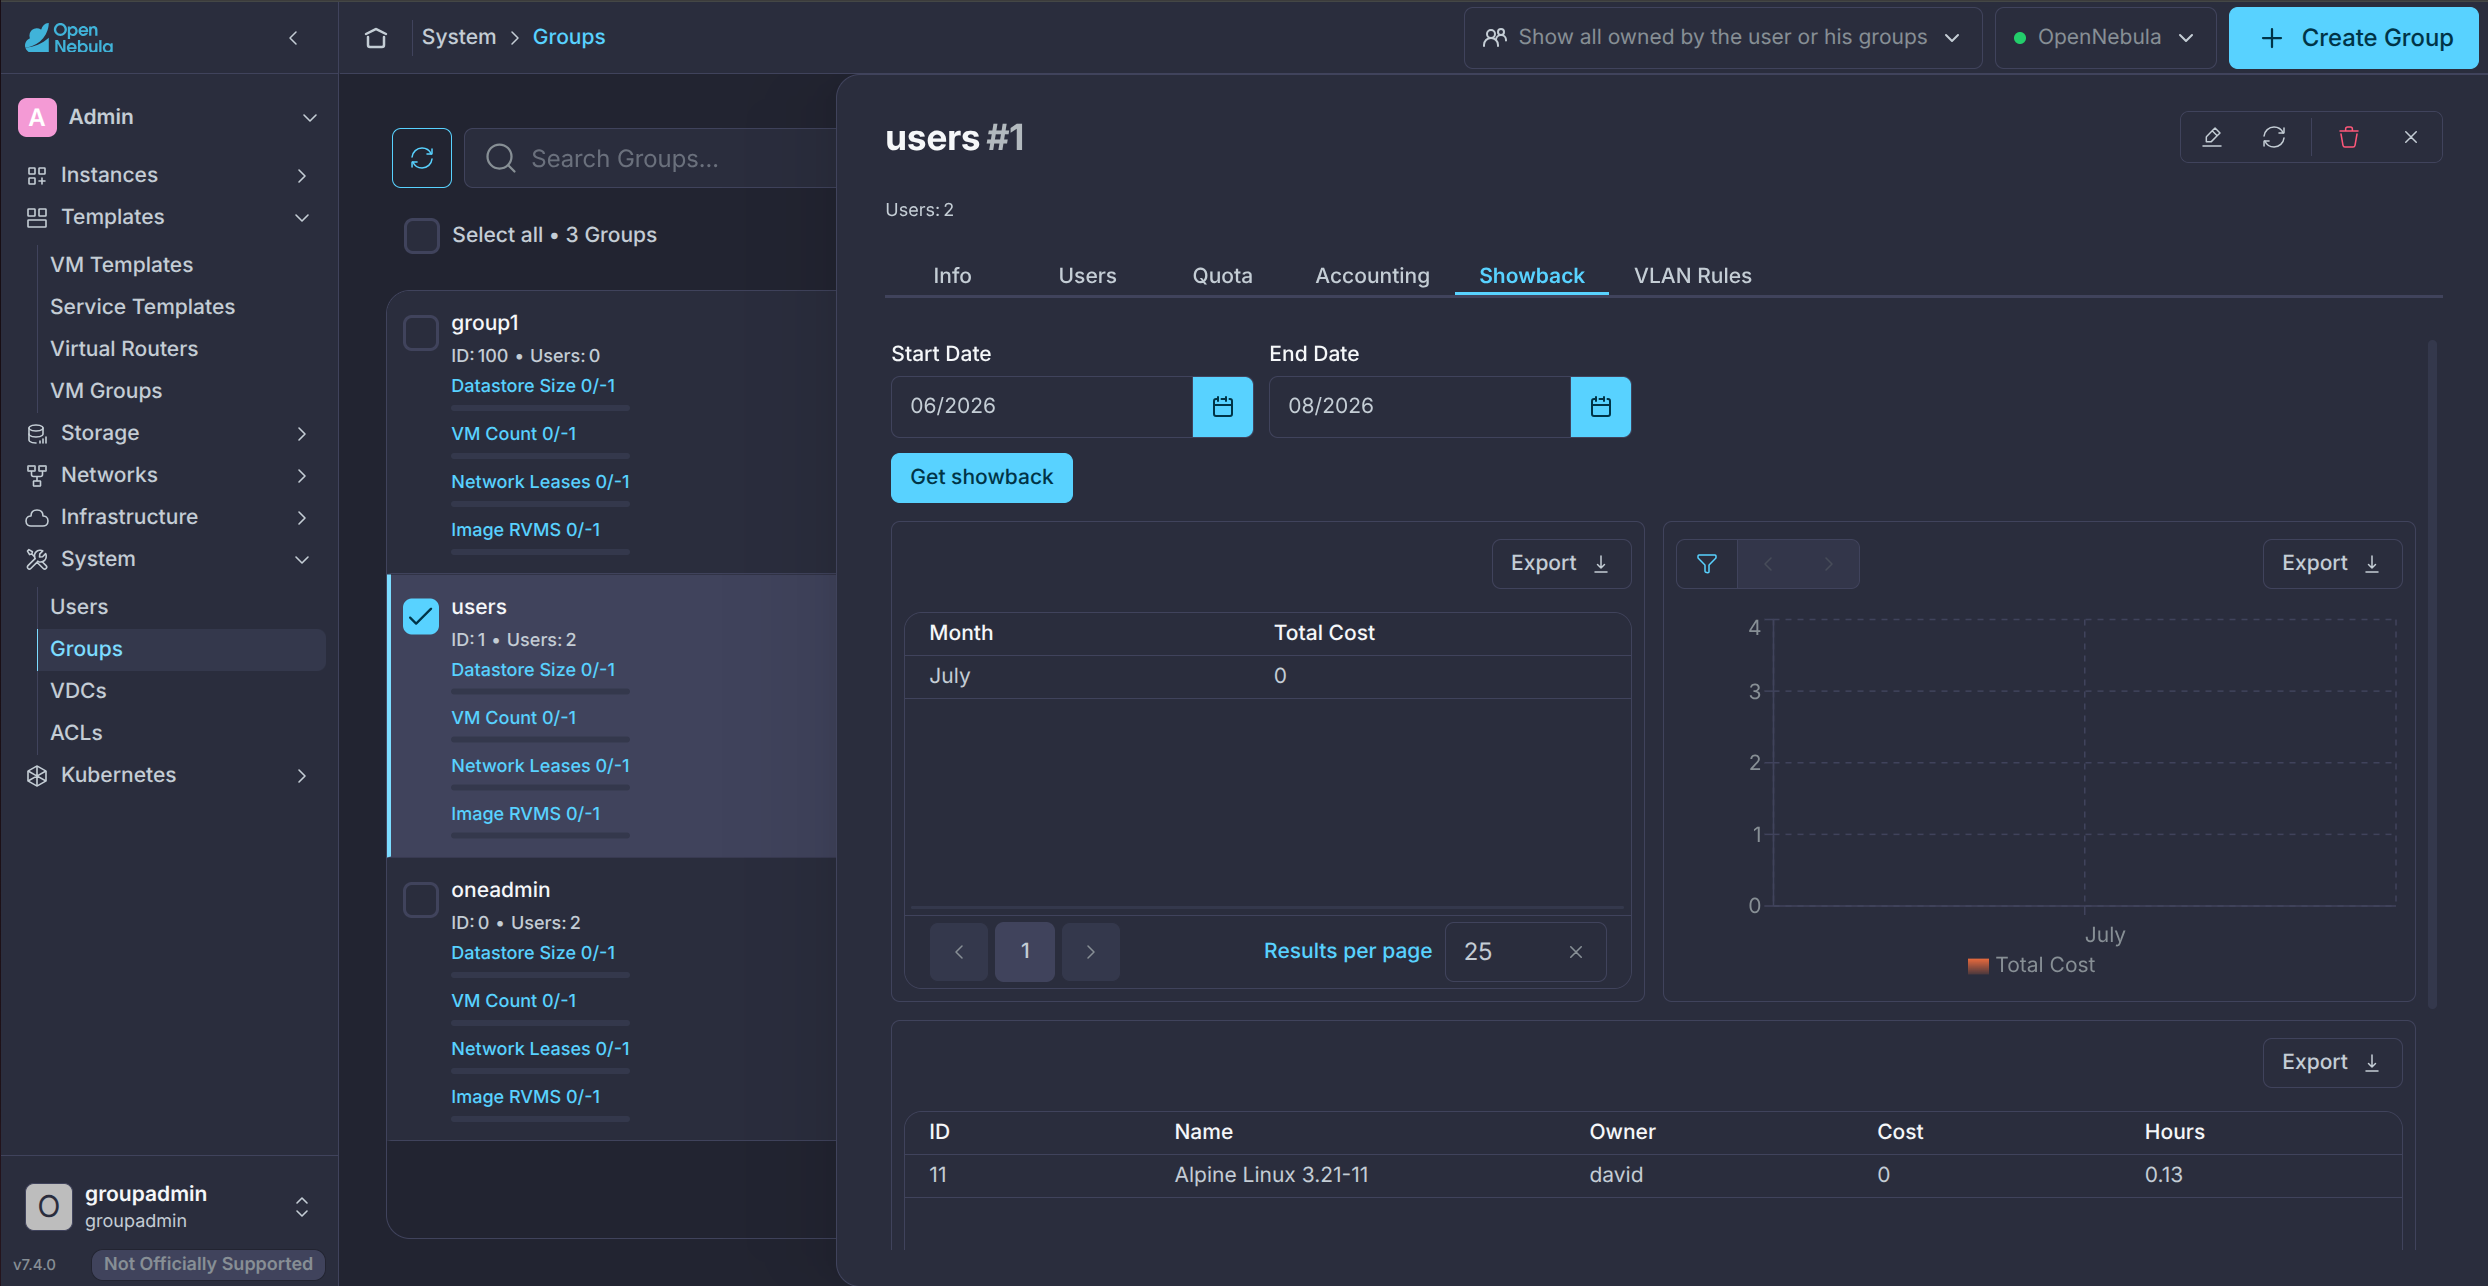Click the details panel vertical scrollbar
This screenshot has width=2488, height=1286.
point(2432,675)
